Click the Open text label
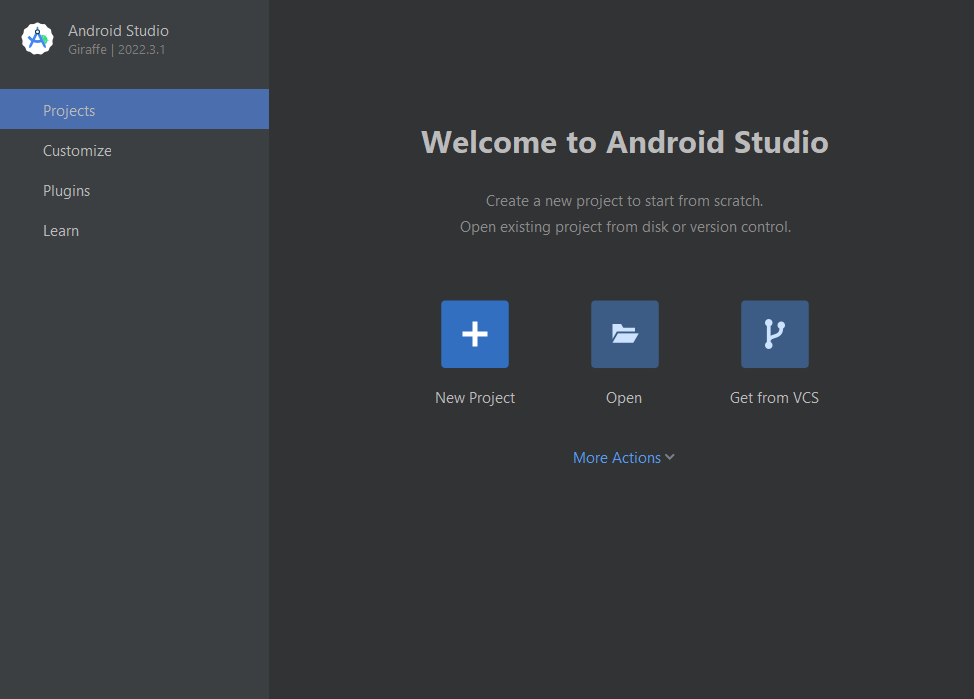 coord(624,398)
